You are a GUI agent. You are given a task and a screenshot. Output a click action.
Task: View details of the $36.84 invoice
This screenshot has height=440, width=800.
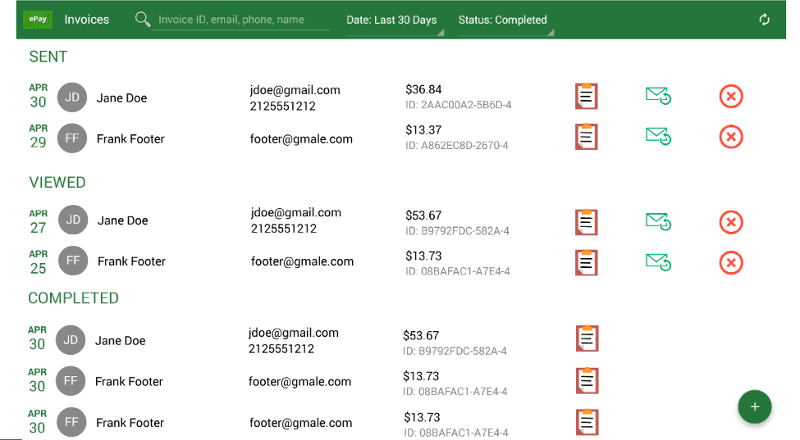click(586, 96)
